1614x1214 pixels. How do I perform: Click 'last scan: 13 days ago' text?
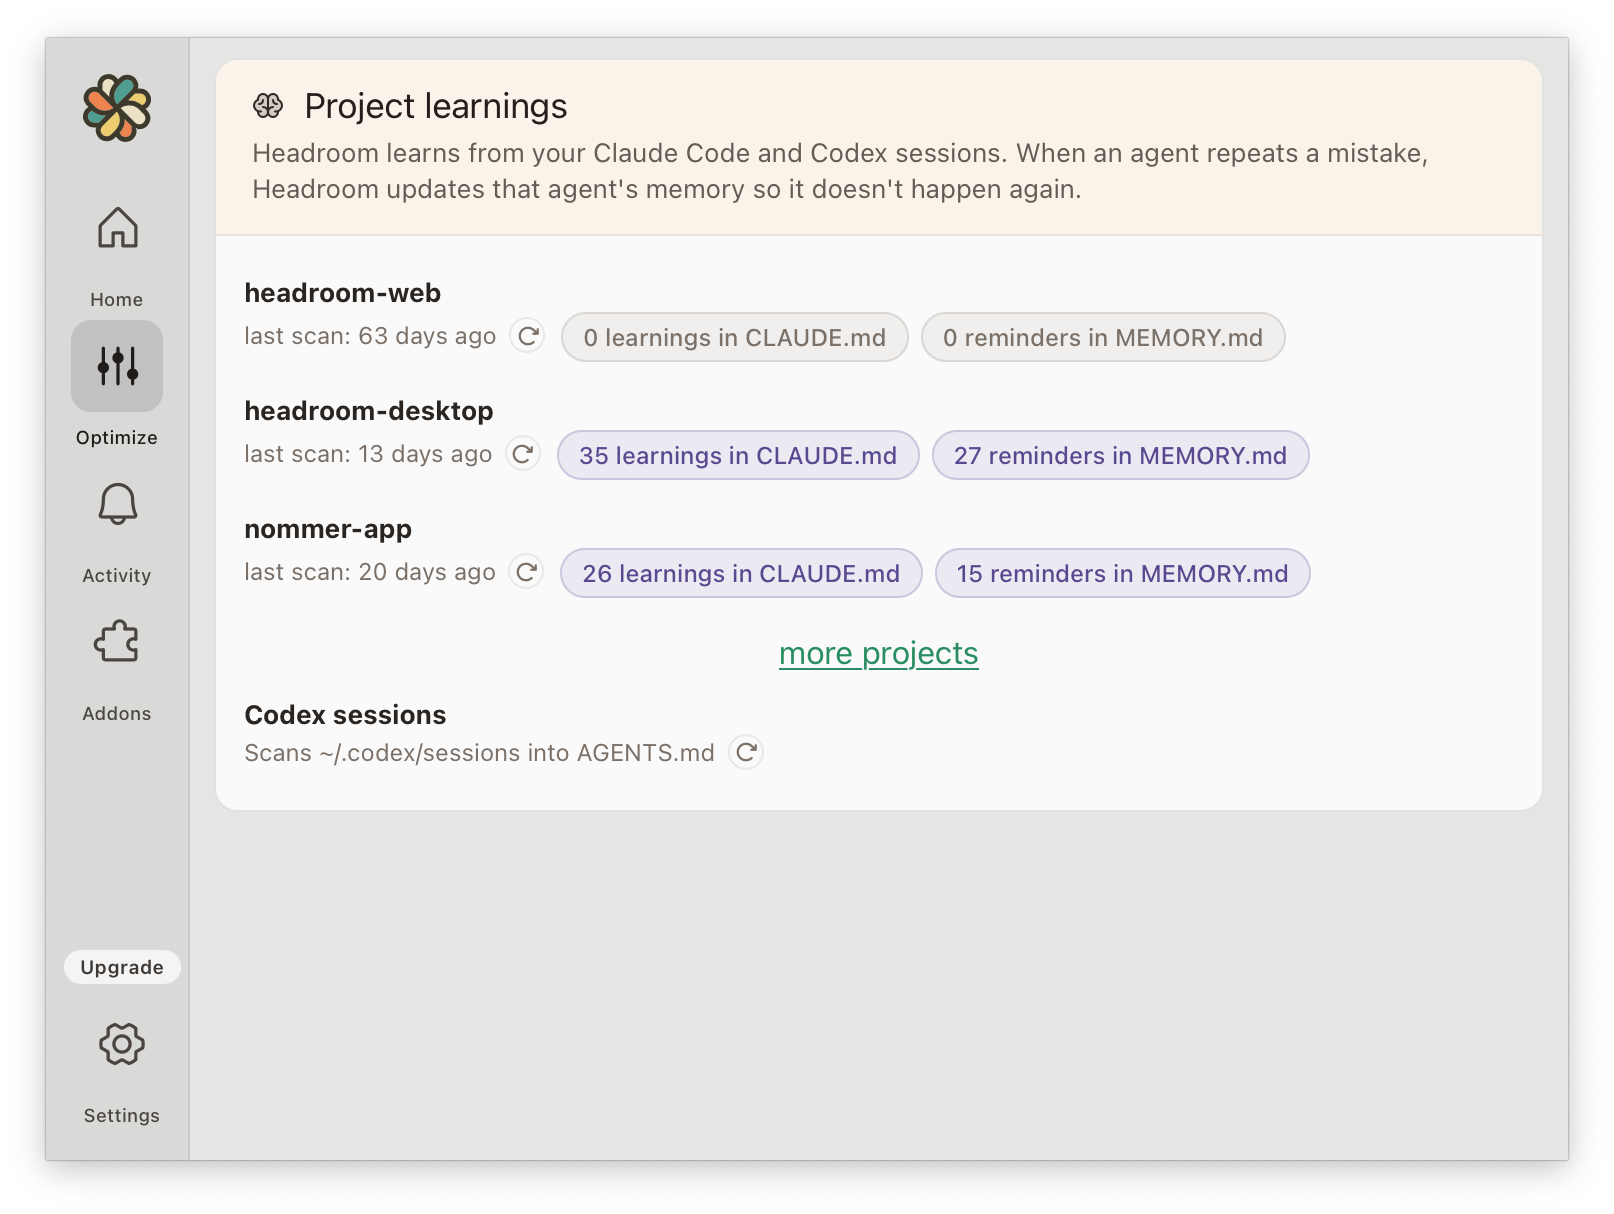(x=368, y=454)
